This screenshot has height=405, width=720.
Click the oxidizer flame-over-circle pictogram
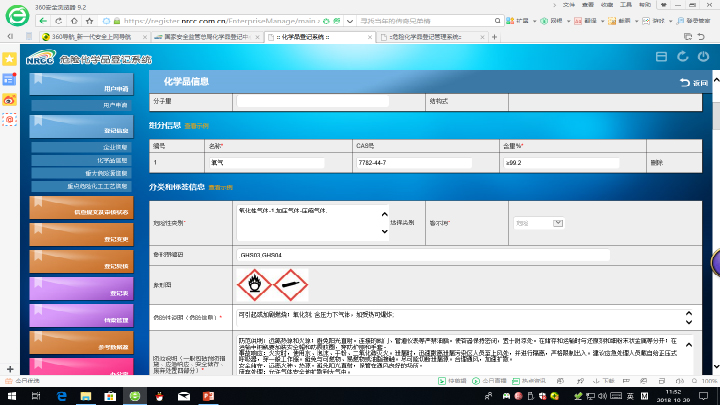251,287
